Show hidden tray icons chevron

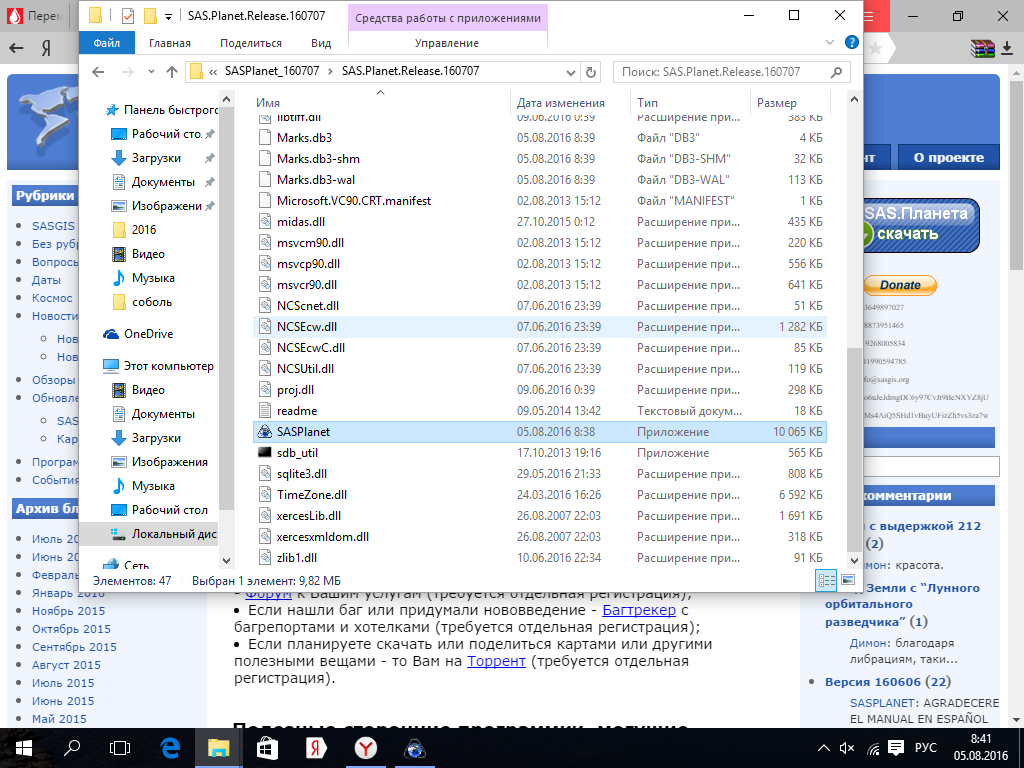pyautogui.click(x=824, y=748)
